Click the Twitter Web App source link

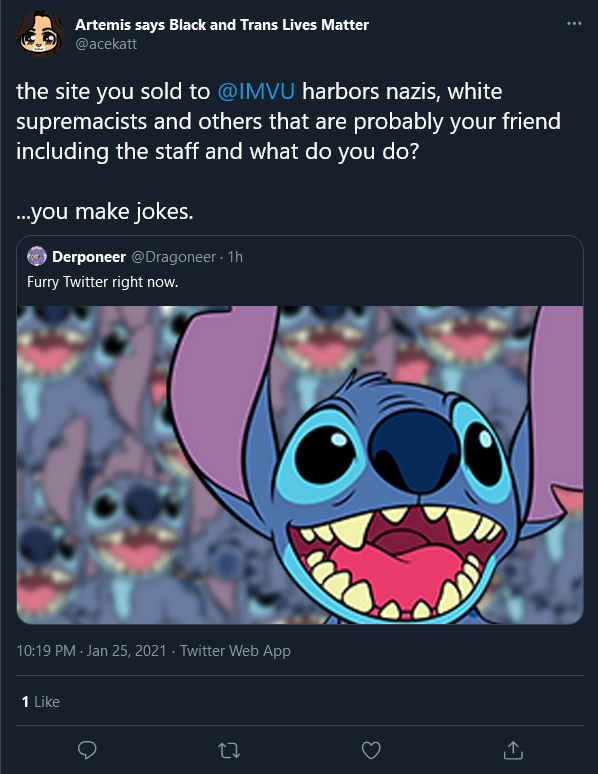coord(235,651)
